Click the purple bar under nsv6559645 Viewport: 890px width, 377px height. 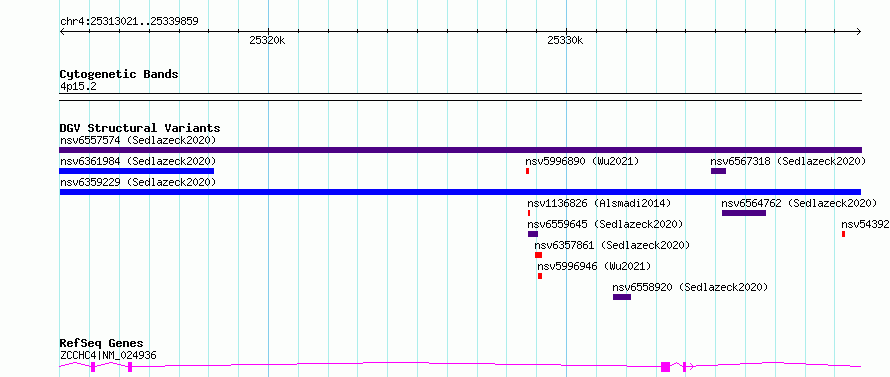[x=532, y=234]
